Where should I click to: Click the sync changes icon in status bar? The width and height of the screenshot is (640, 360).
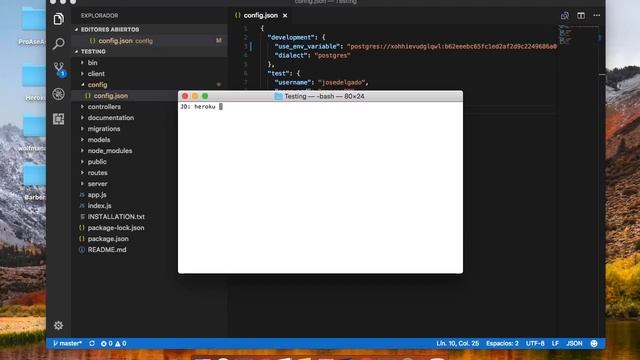(92, 343)
